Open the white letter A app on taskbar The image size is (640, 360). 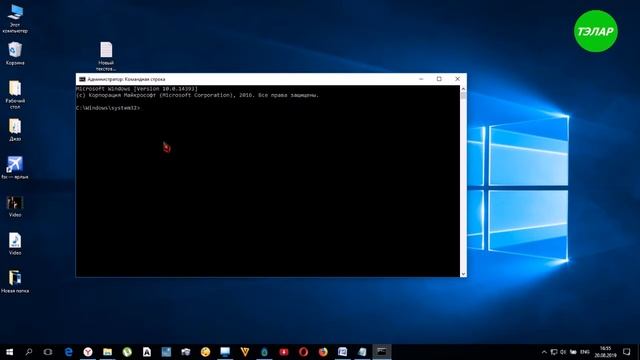147,352
